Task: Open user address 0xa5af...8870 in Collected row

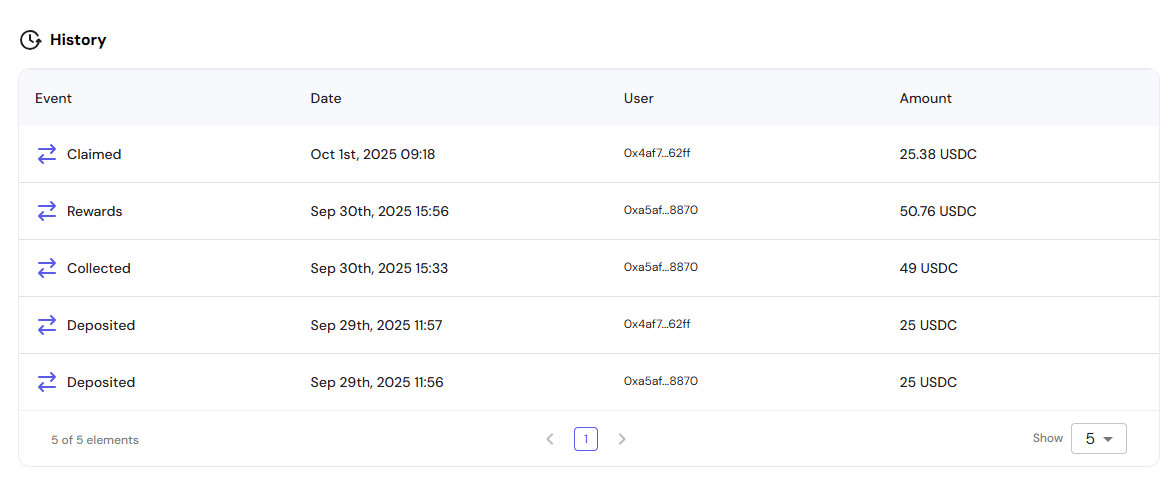Action: coord(660,268)
